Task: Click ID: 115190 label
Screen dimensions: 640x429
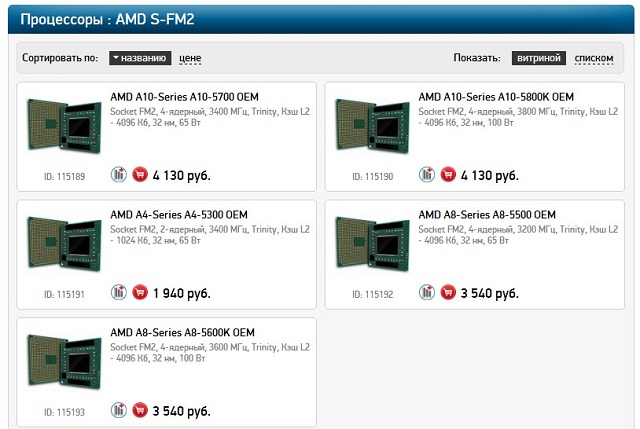Action: coord(373,177)
